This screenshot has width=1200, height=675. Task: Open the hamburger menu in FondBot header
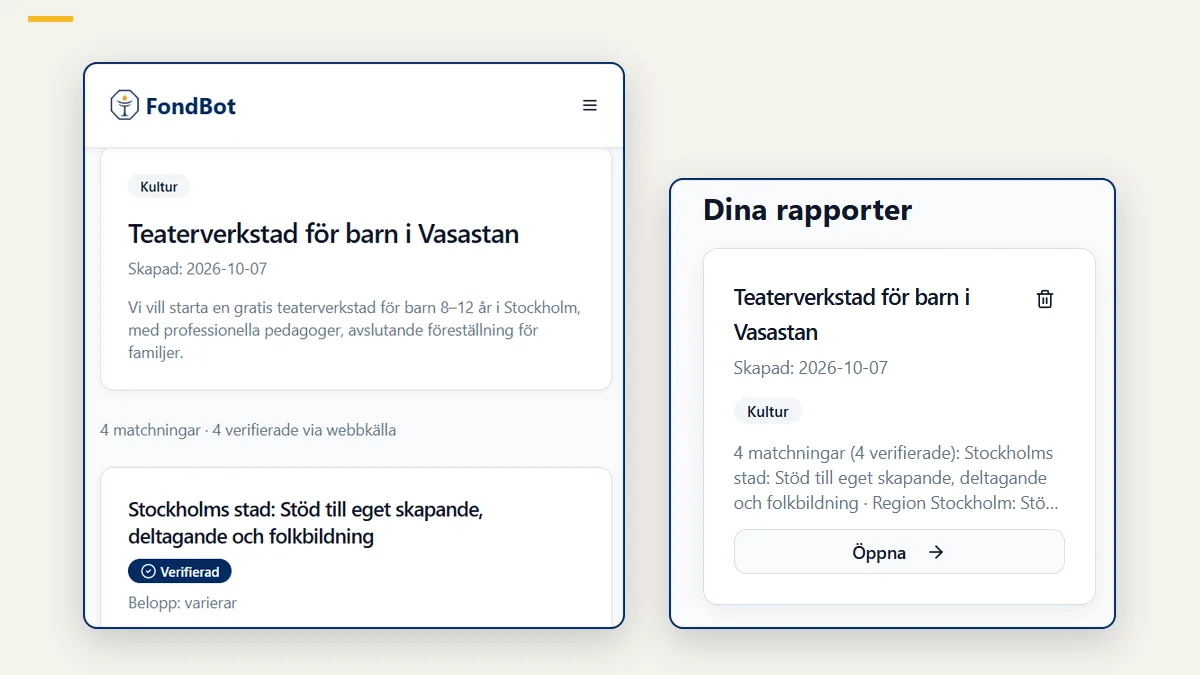click(x=590, y=106)
